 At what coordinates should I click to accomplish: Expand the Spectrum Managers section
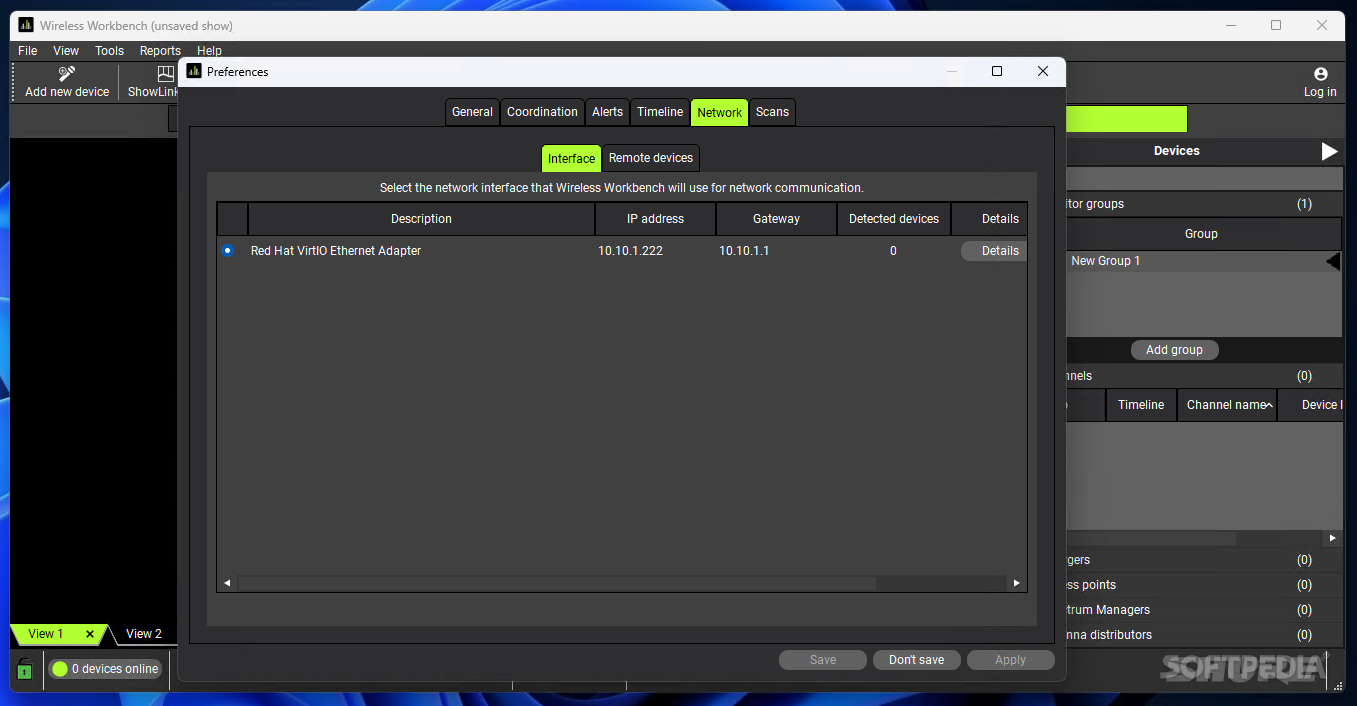pyautogui.click(x=1204, y=610)
